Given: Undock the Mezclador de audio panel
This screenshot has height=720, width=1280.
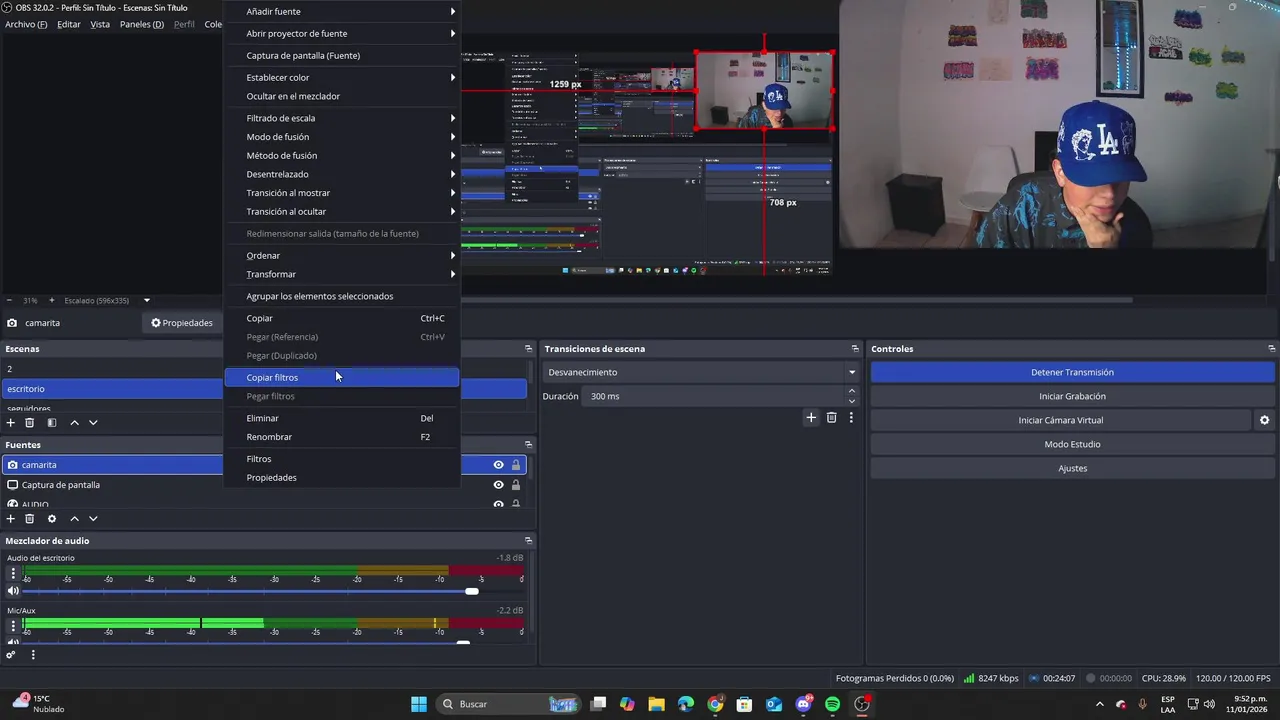Looking at the screenshot, I should click(528, 541).
